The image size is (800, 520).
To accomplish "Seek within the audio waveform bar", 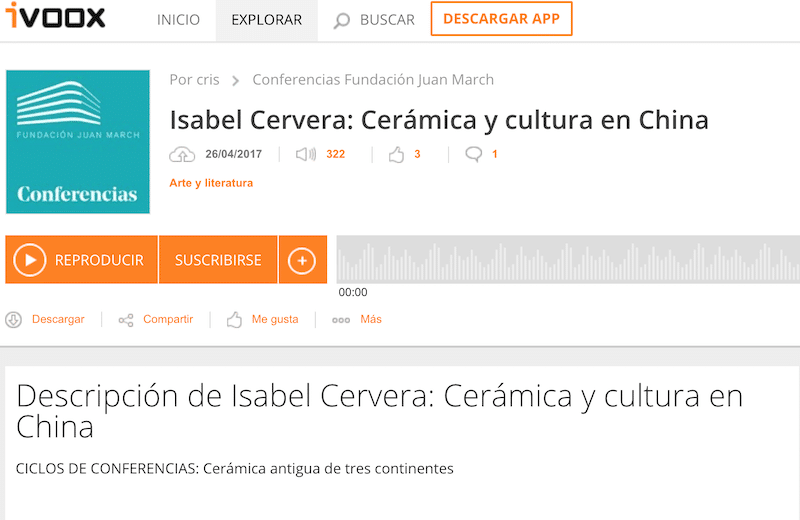I will click(565, 260).
